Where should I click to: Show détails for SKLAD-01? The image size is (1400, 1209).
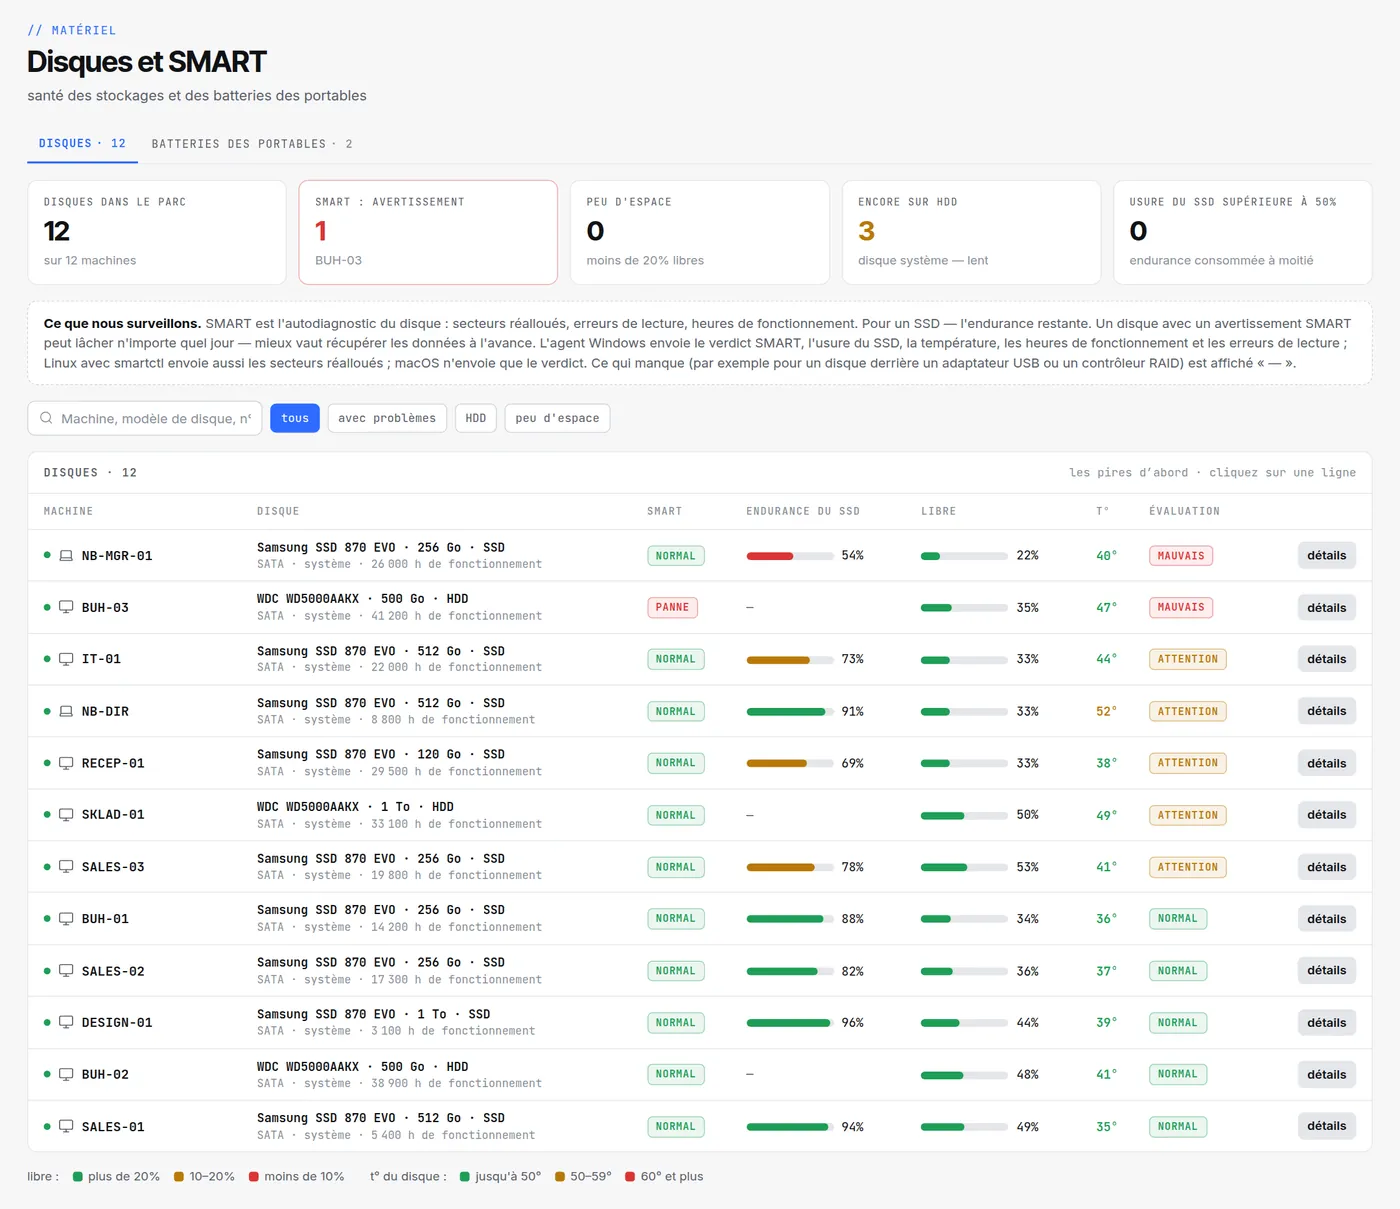click(1326, 815)
